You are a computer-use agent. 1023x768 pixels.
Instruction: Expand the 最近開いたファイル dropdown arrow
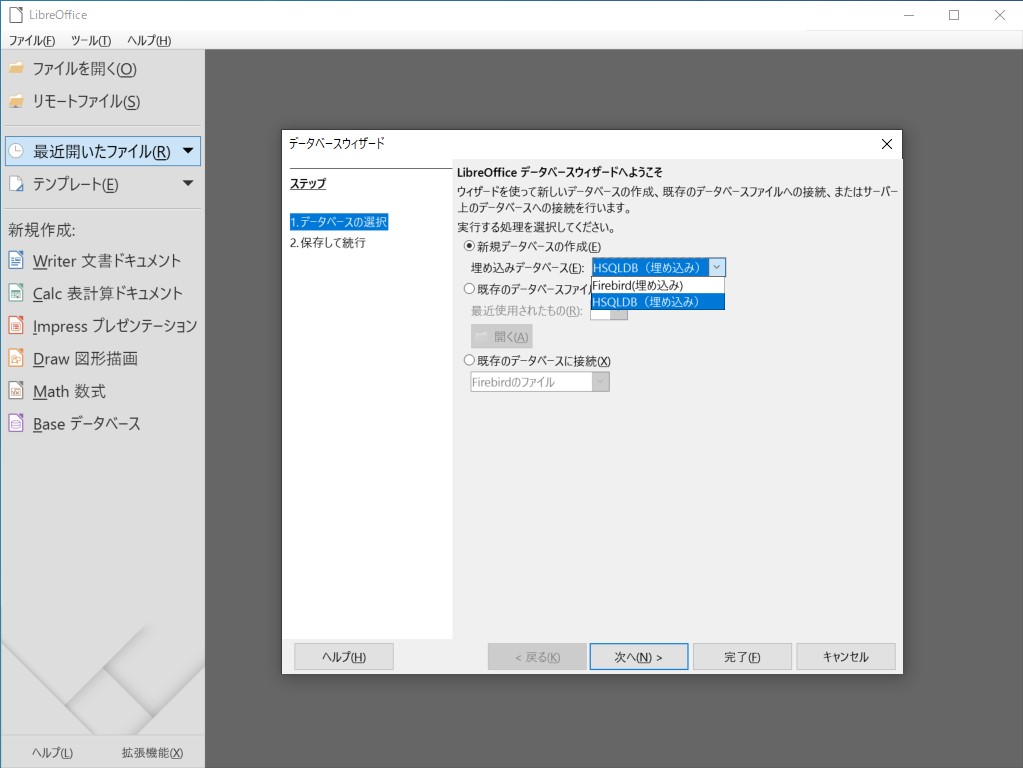coord(190,150)
